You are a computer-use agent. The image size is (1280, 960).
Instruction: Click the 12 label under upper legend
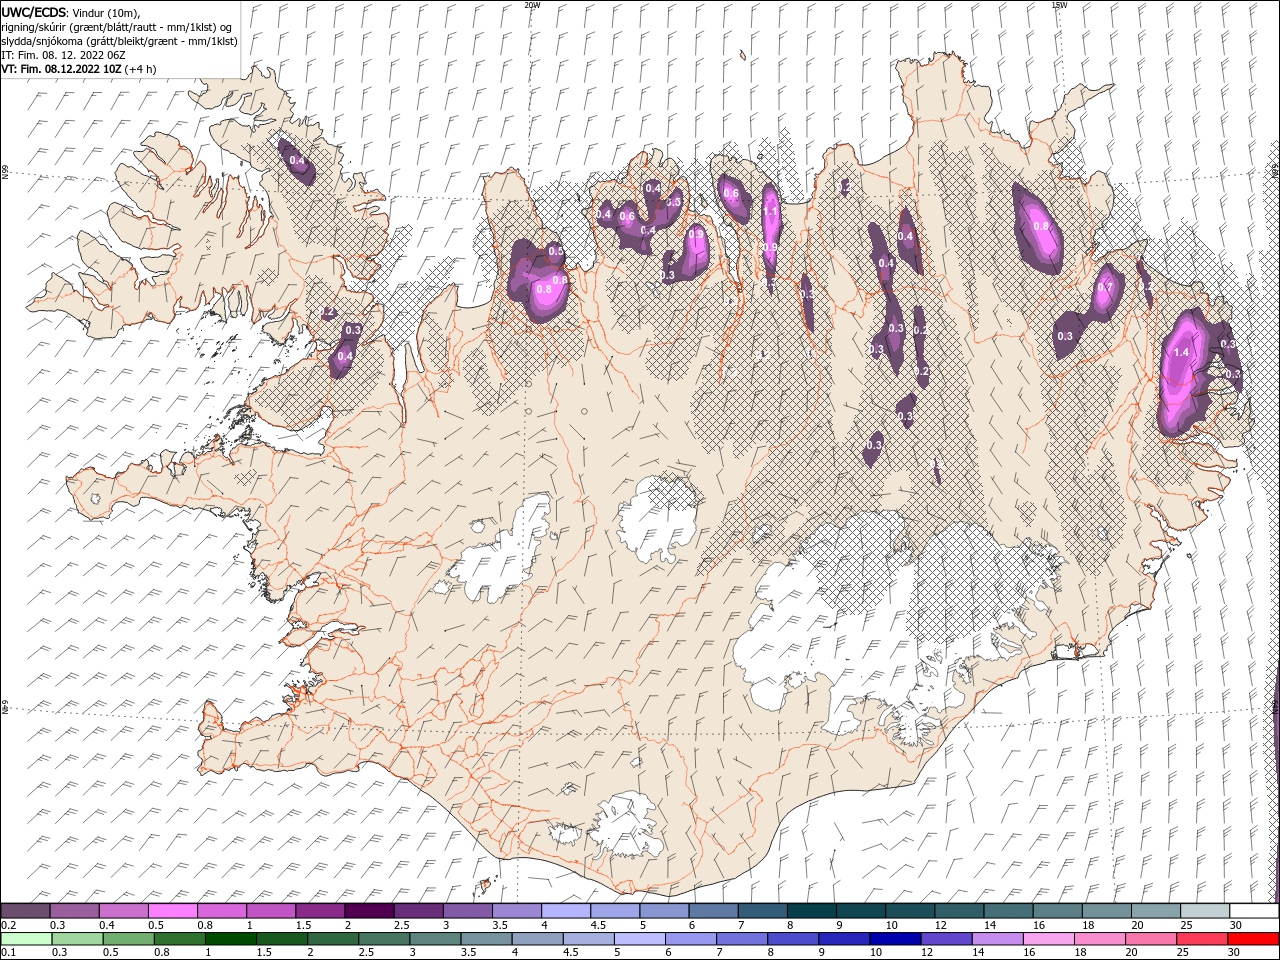(x=940, y=925)
